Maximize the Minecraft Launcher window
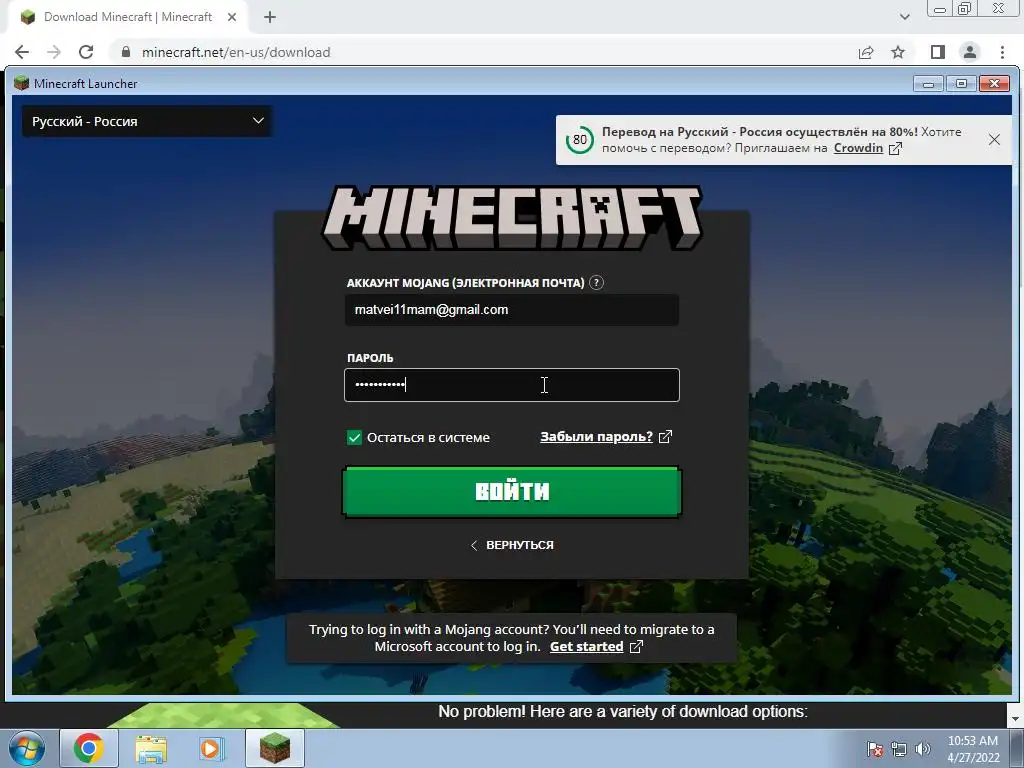Image resolution: width=1024 pixels, height=768 pixels. click(x=961, y=84)
